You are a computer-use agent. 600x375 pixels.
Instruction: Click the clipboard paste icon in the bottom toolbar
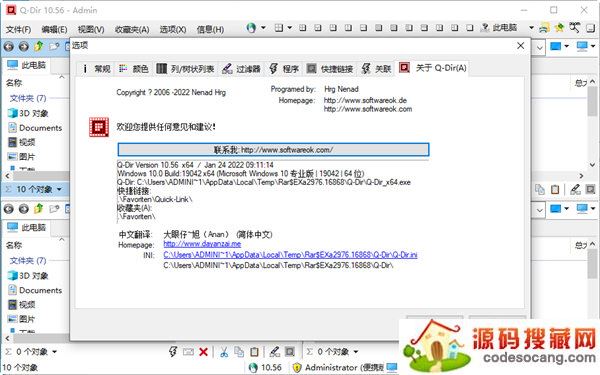[254, 352]
